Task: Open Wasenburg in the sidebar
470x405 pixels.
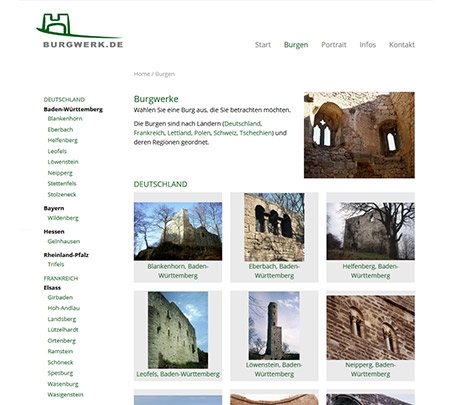Action: 63,384
